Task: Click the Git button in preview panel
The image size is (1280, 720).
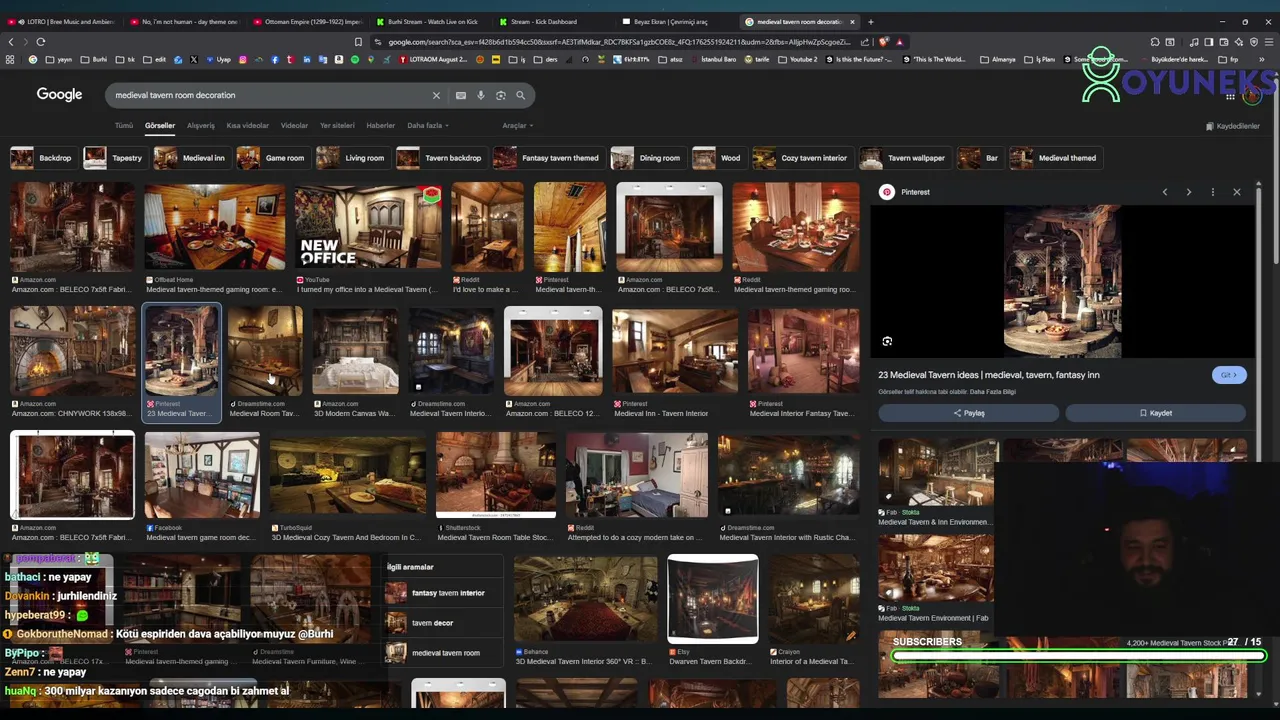Action: 1228,375
